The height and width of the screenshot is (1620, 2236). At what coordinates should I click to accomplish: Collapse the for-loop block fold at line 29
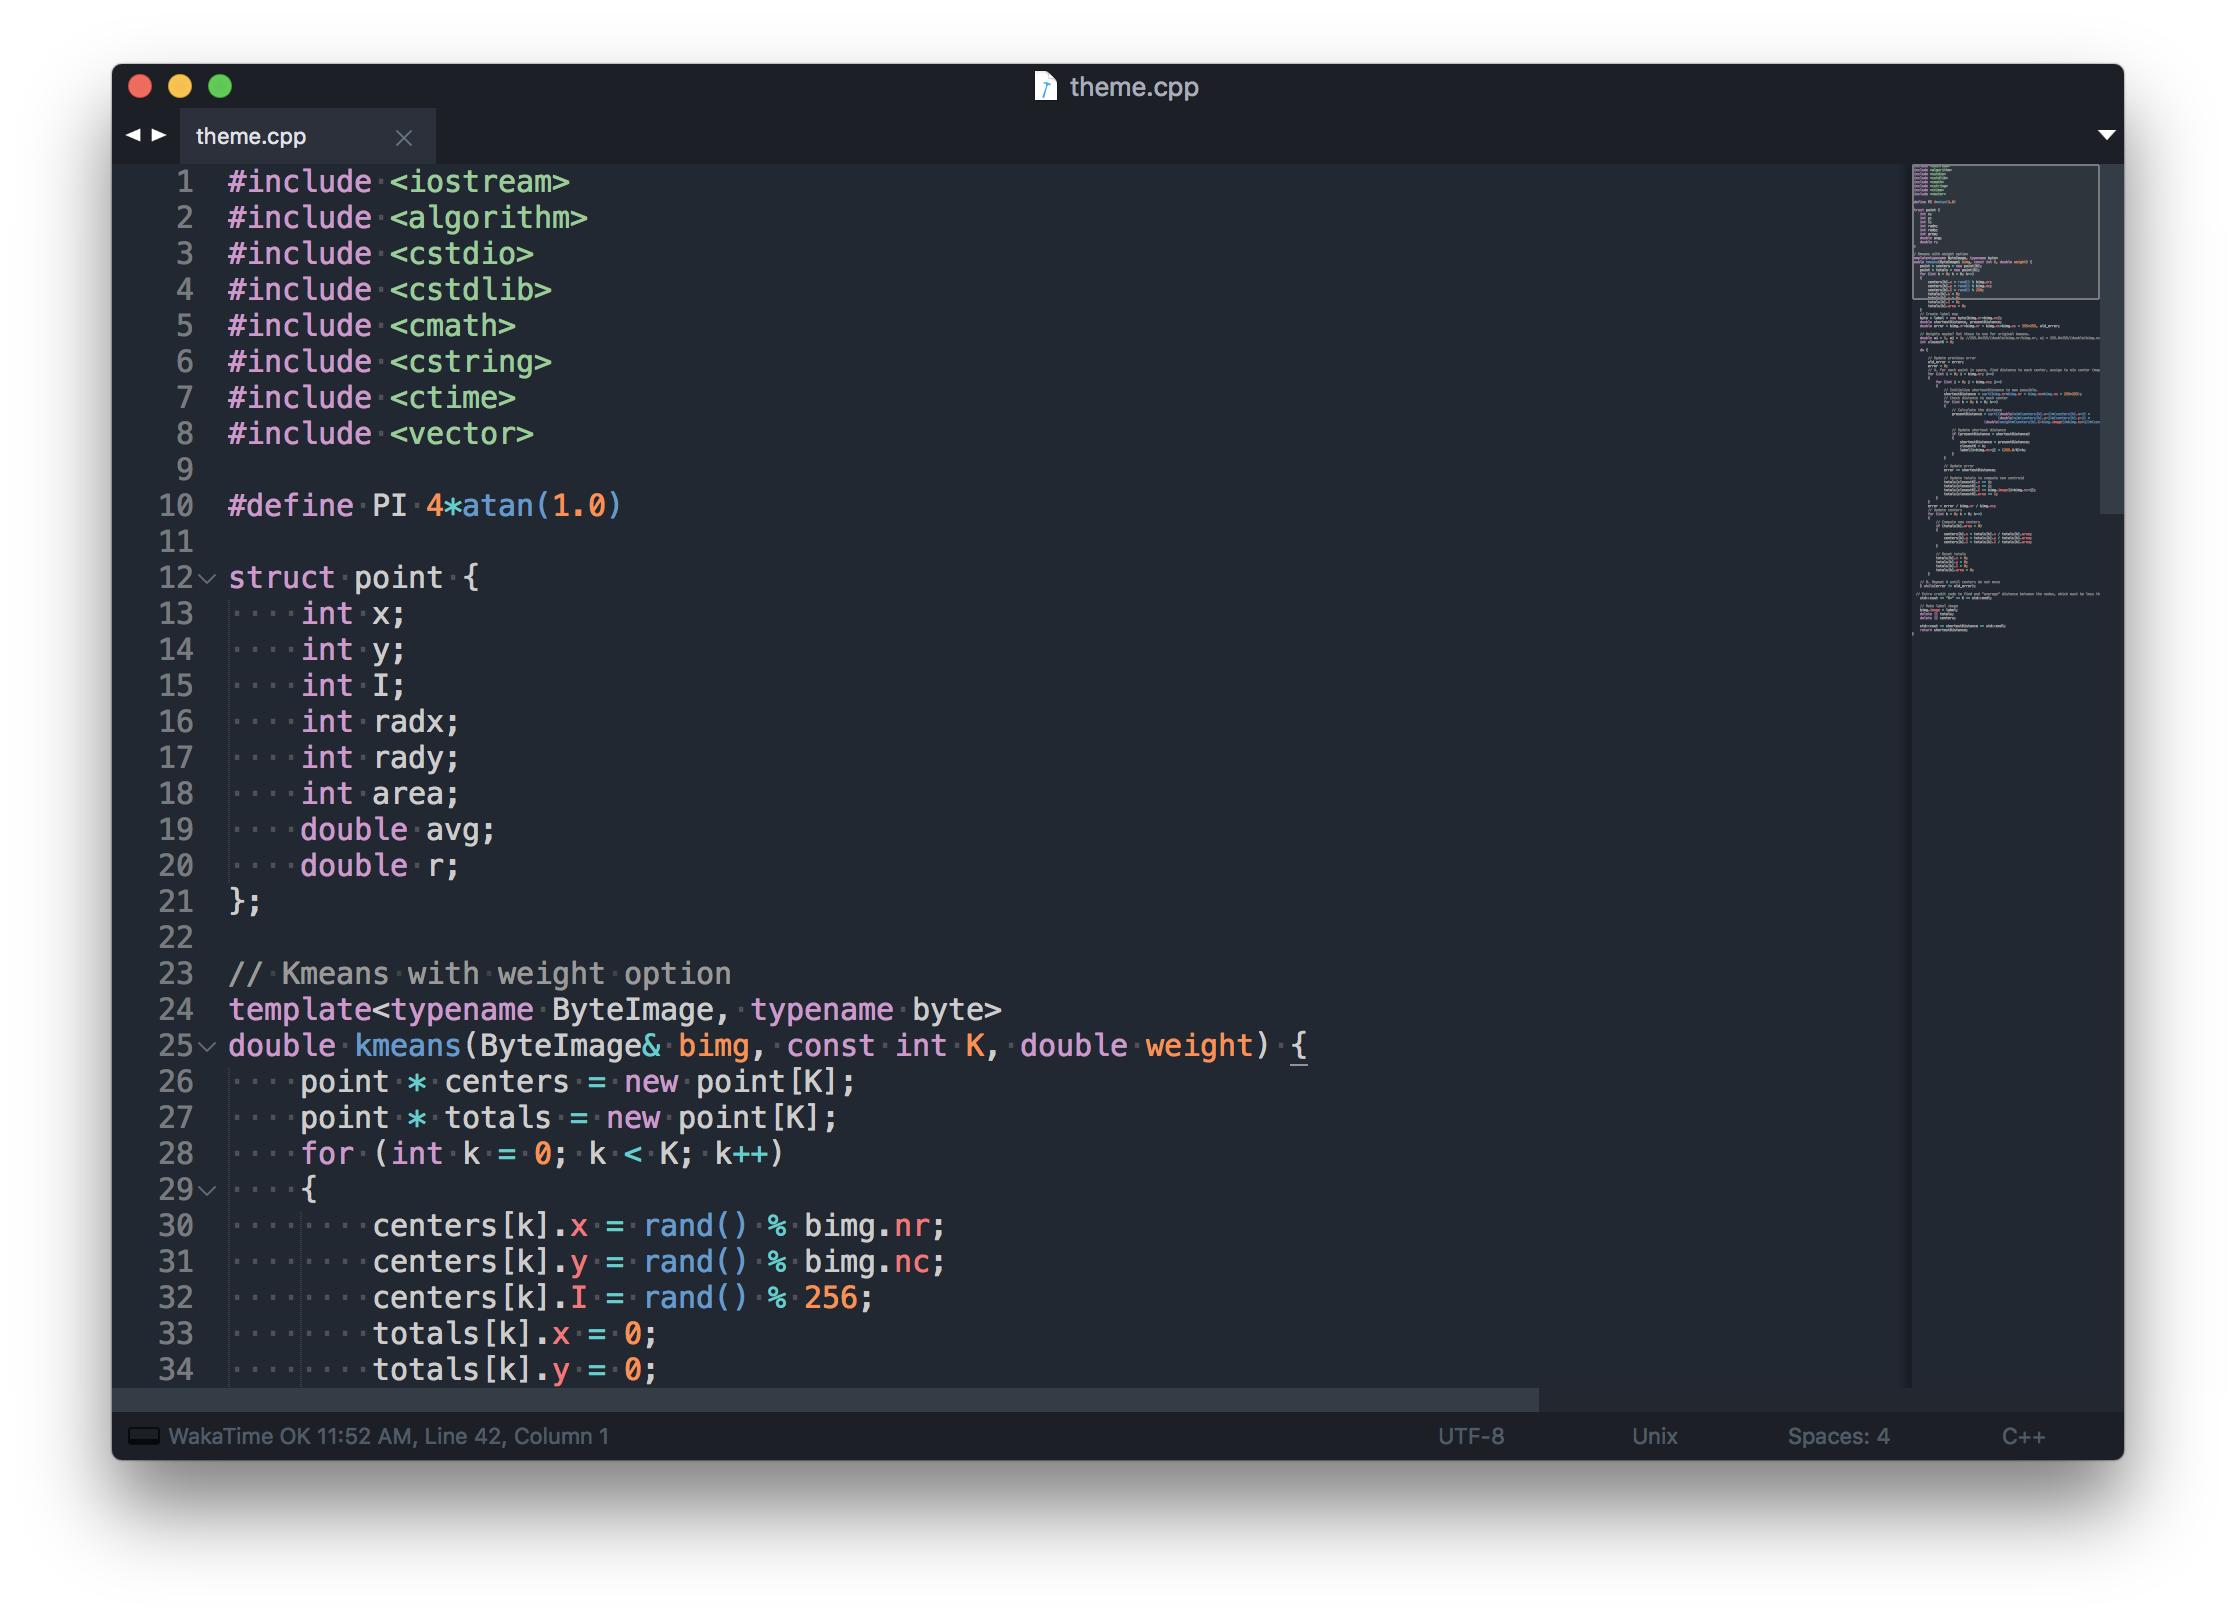pyautogui.click(x=207, y=1191)
